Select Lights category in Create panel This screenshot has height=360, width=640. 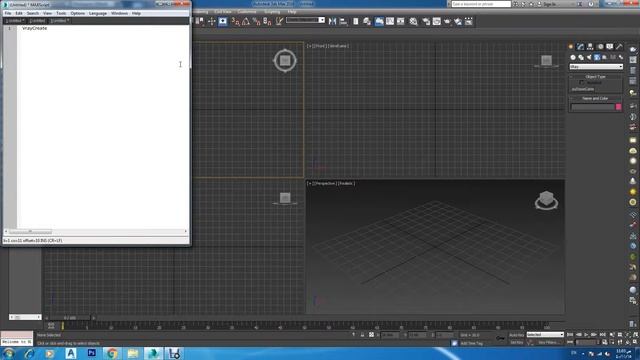(x=589, y=58)
